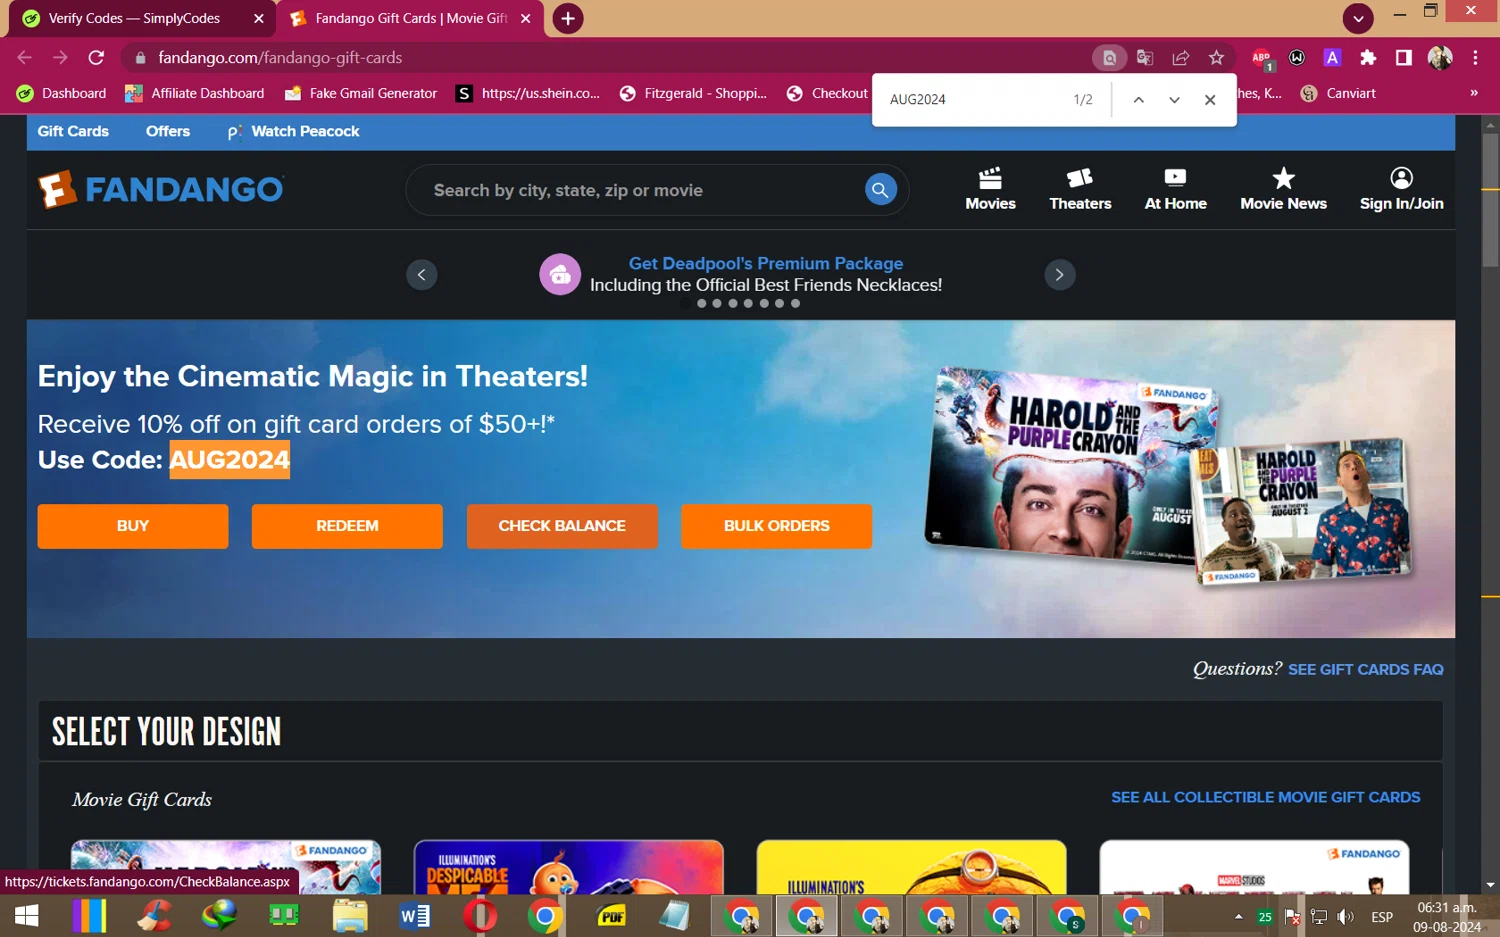Open Affiliate Dashboard bookmark

pyautogui.click(x=194, y=93)
